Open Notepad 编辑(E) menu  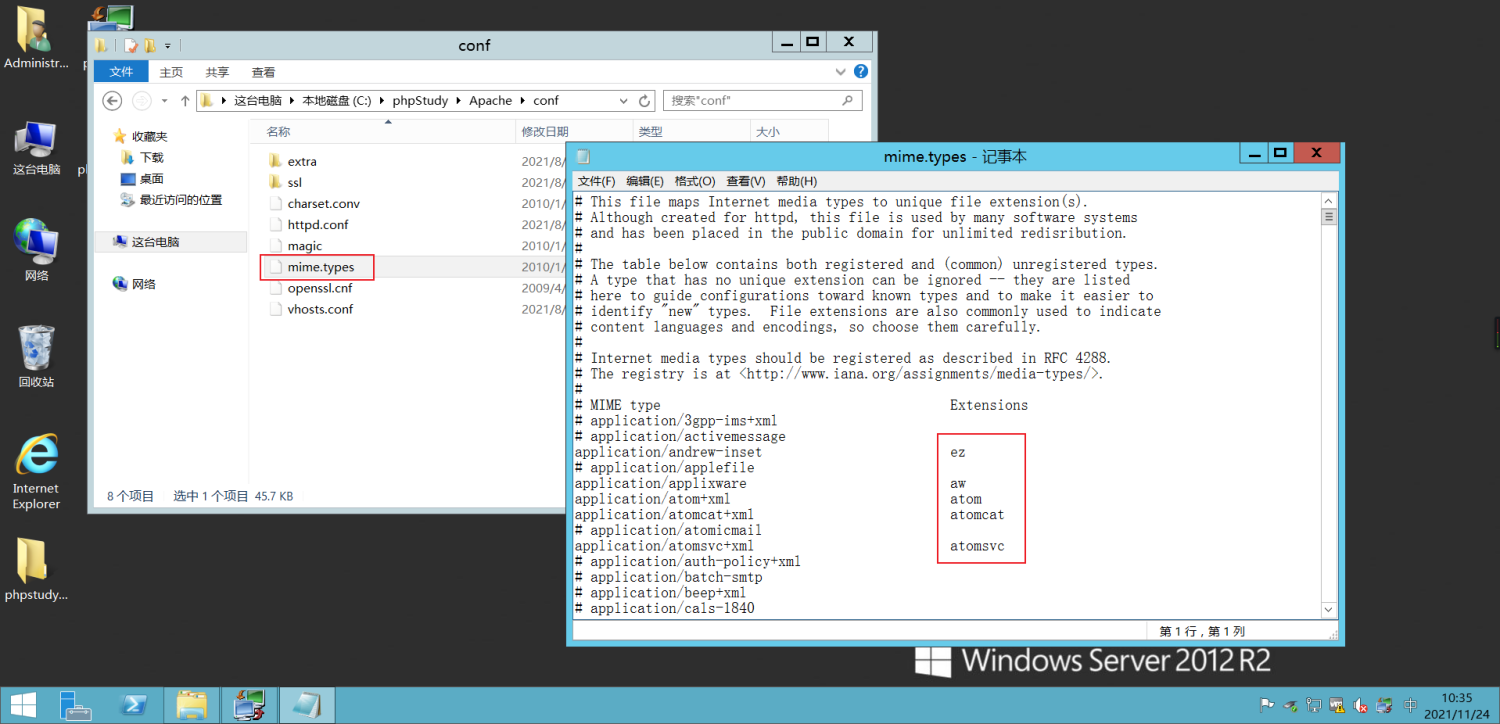pyautogui.click(x=645, y=181)
